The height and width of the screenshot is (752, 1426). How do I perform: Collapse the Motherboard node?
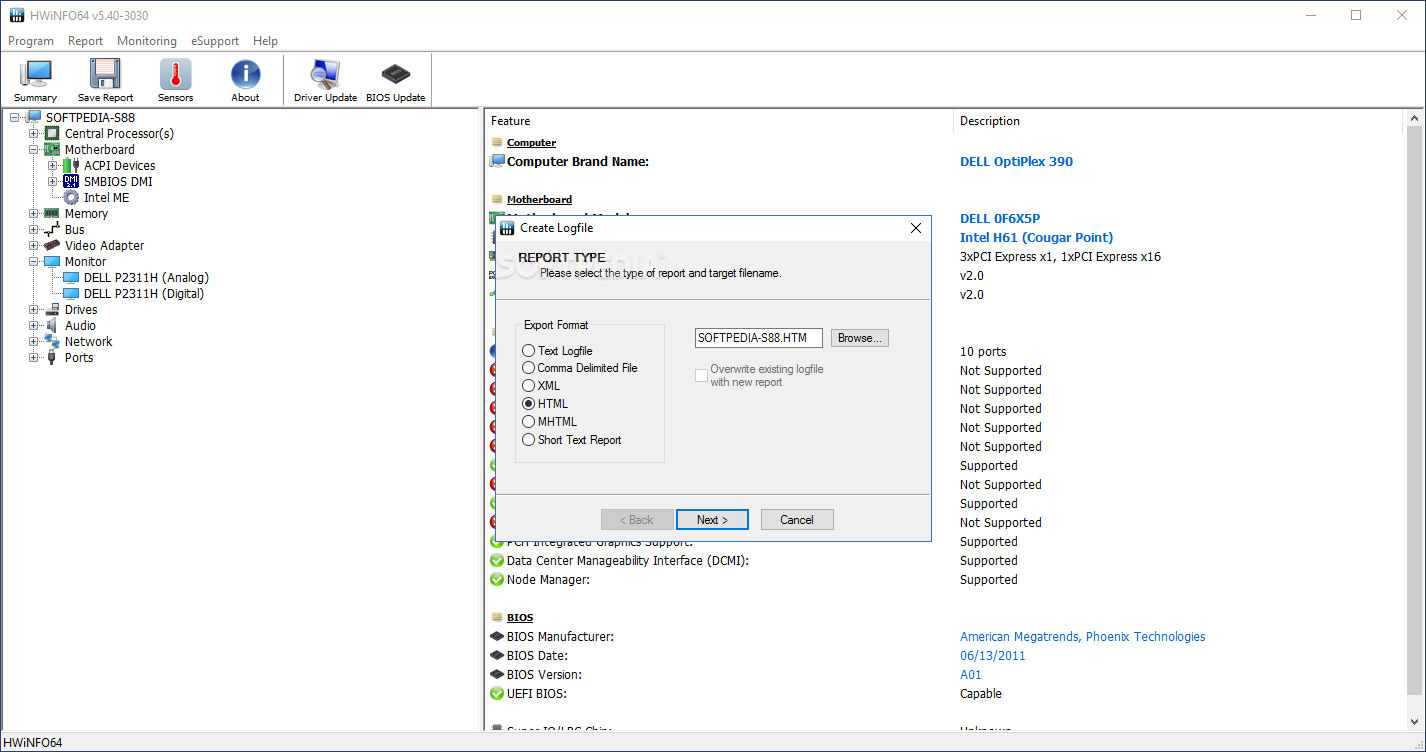(x=34, y=149)
